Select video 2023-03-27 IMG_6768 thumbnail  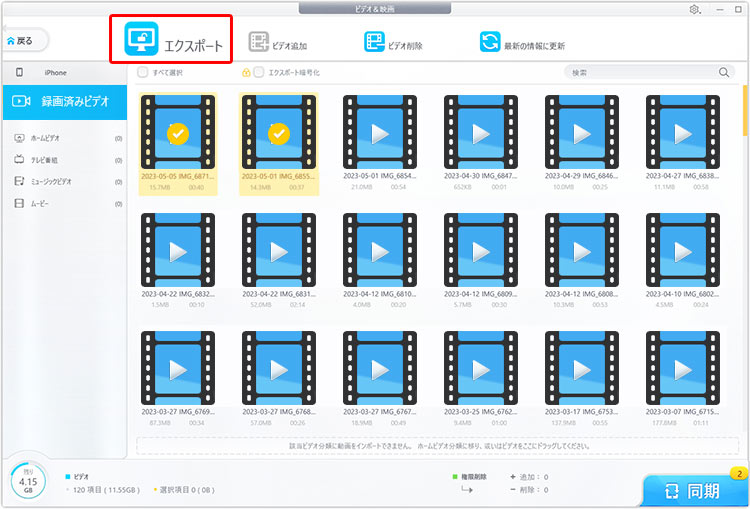279,368
